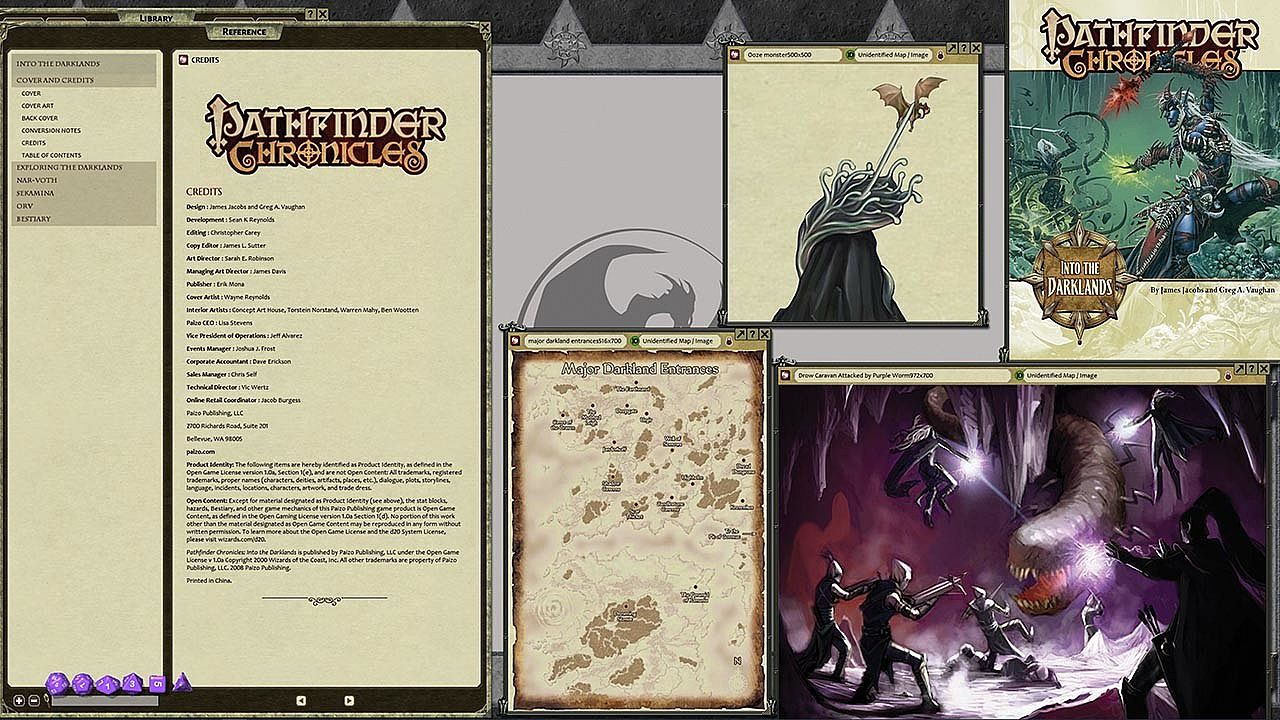Collapse the Cover and Credits chapter

click(x=85, y=80)
